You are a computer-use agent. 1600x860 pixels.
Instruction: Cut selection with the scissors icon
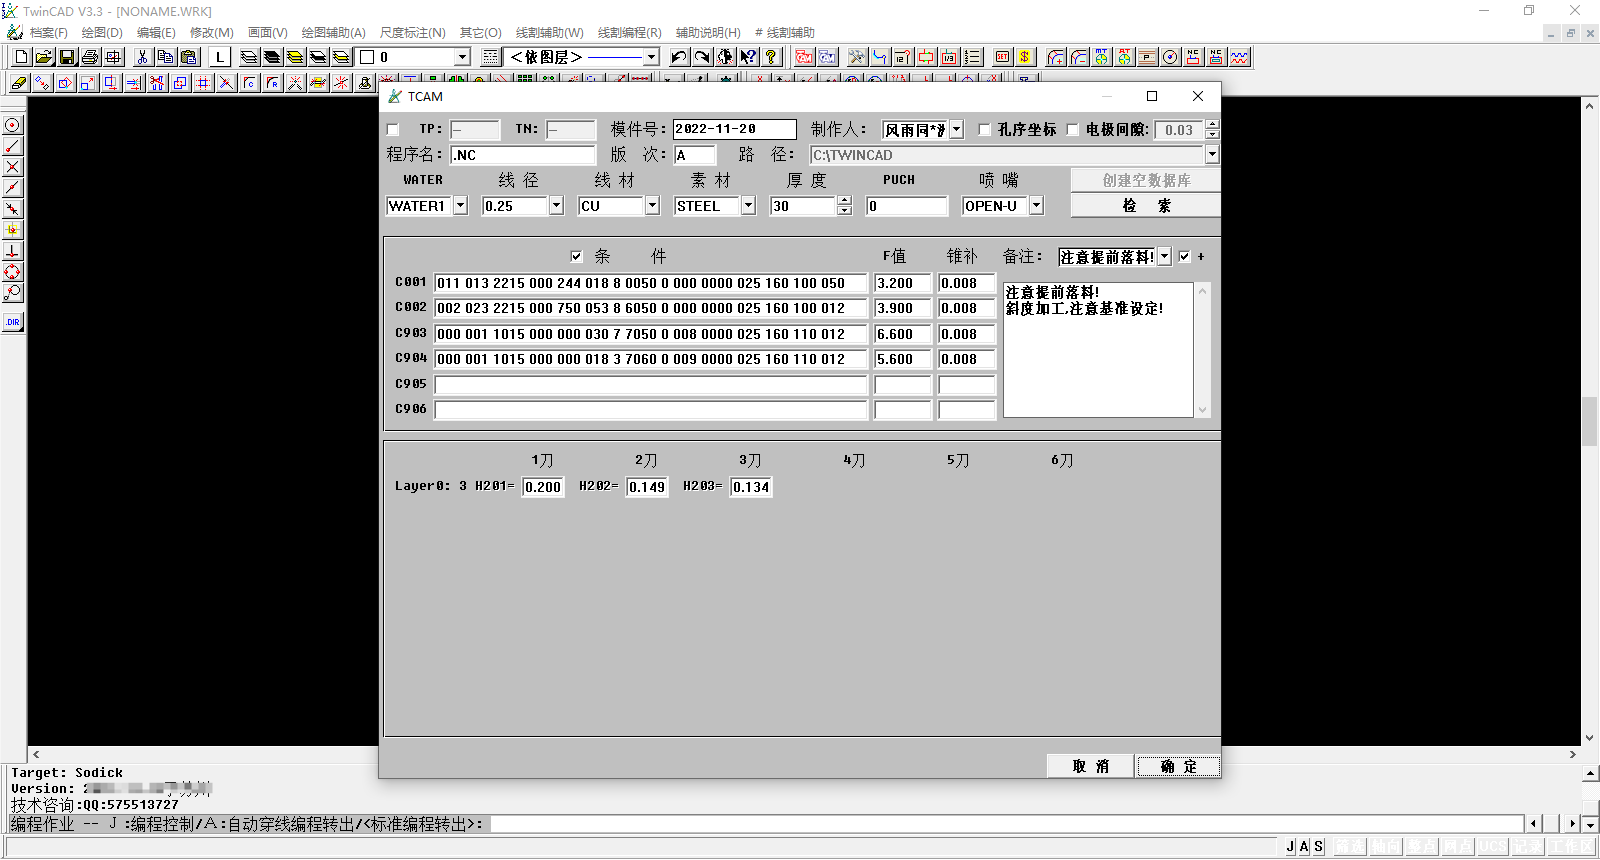click(x=142, y=57)
